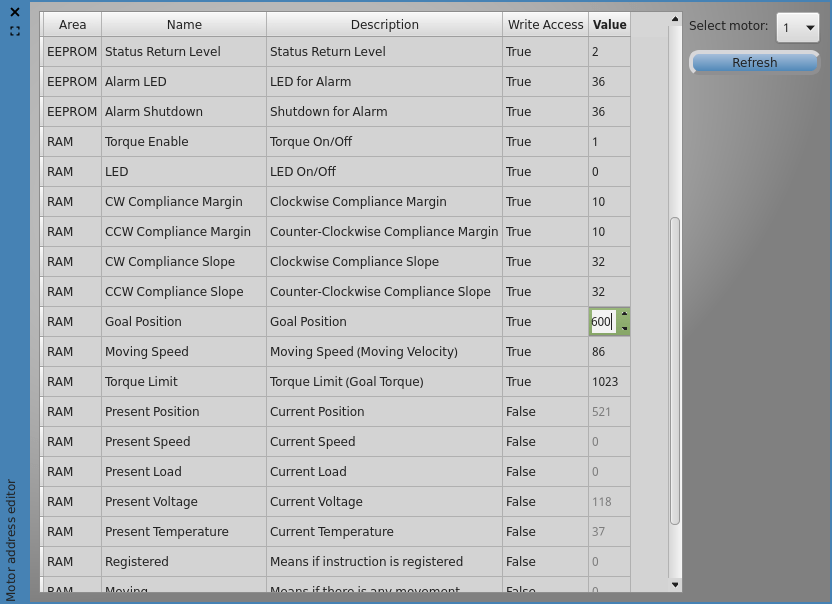Click the Description column header
Image resolution: width=832 pixels, height=604 pixels.
(x=384, y=24)
